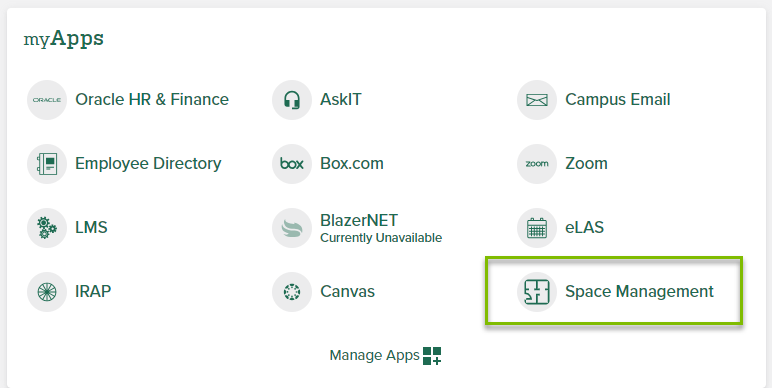This screenshot has width=772, height=388.
Task: Click the Box.com logo icon
Action: coord(292,164)
